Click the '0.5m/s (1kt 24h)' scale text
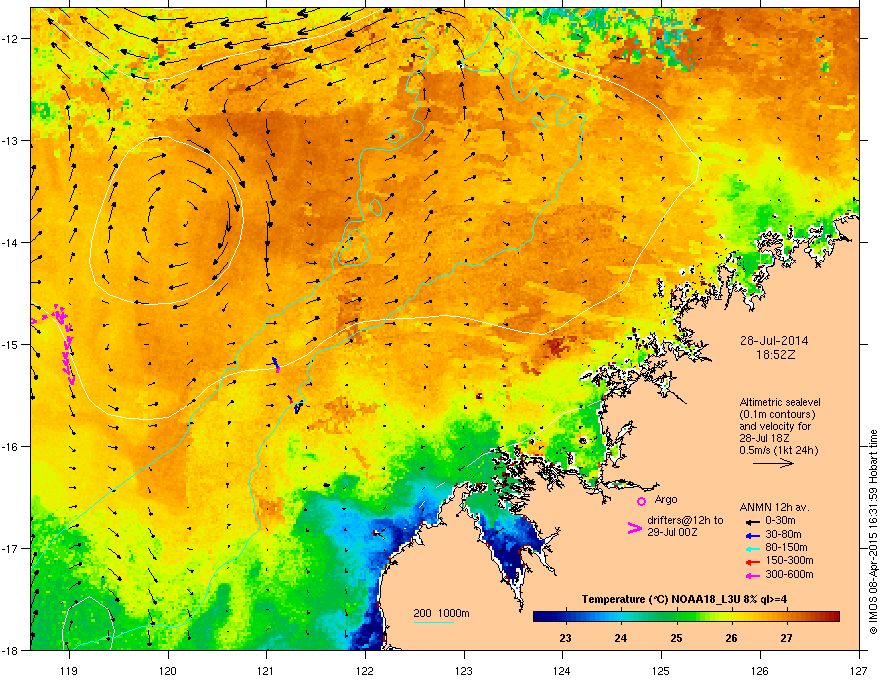The width and height of the screenshot is (880, 680). pyautogui.click(x=778, y=450)
